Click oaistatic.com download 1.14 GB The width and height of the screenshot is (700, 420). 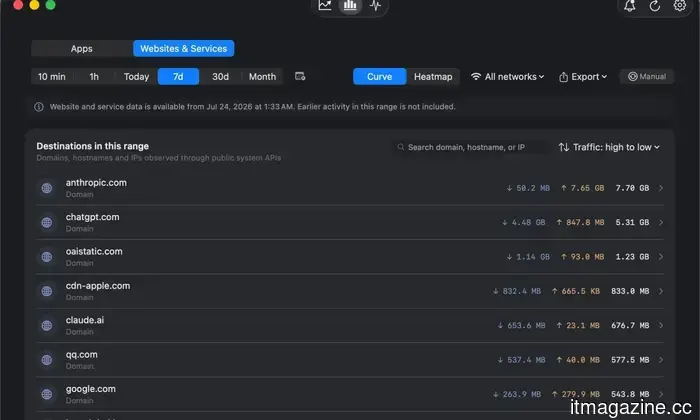[x=528, y=257]
